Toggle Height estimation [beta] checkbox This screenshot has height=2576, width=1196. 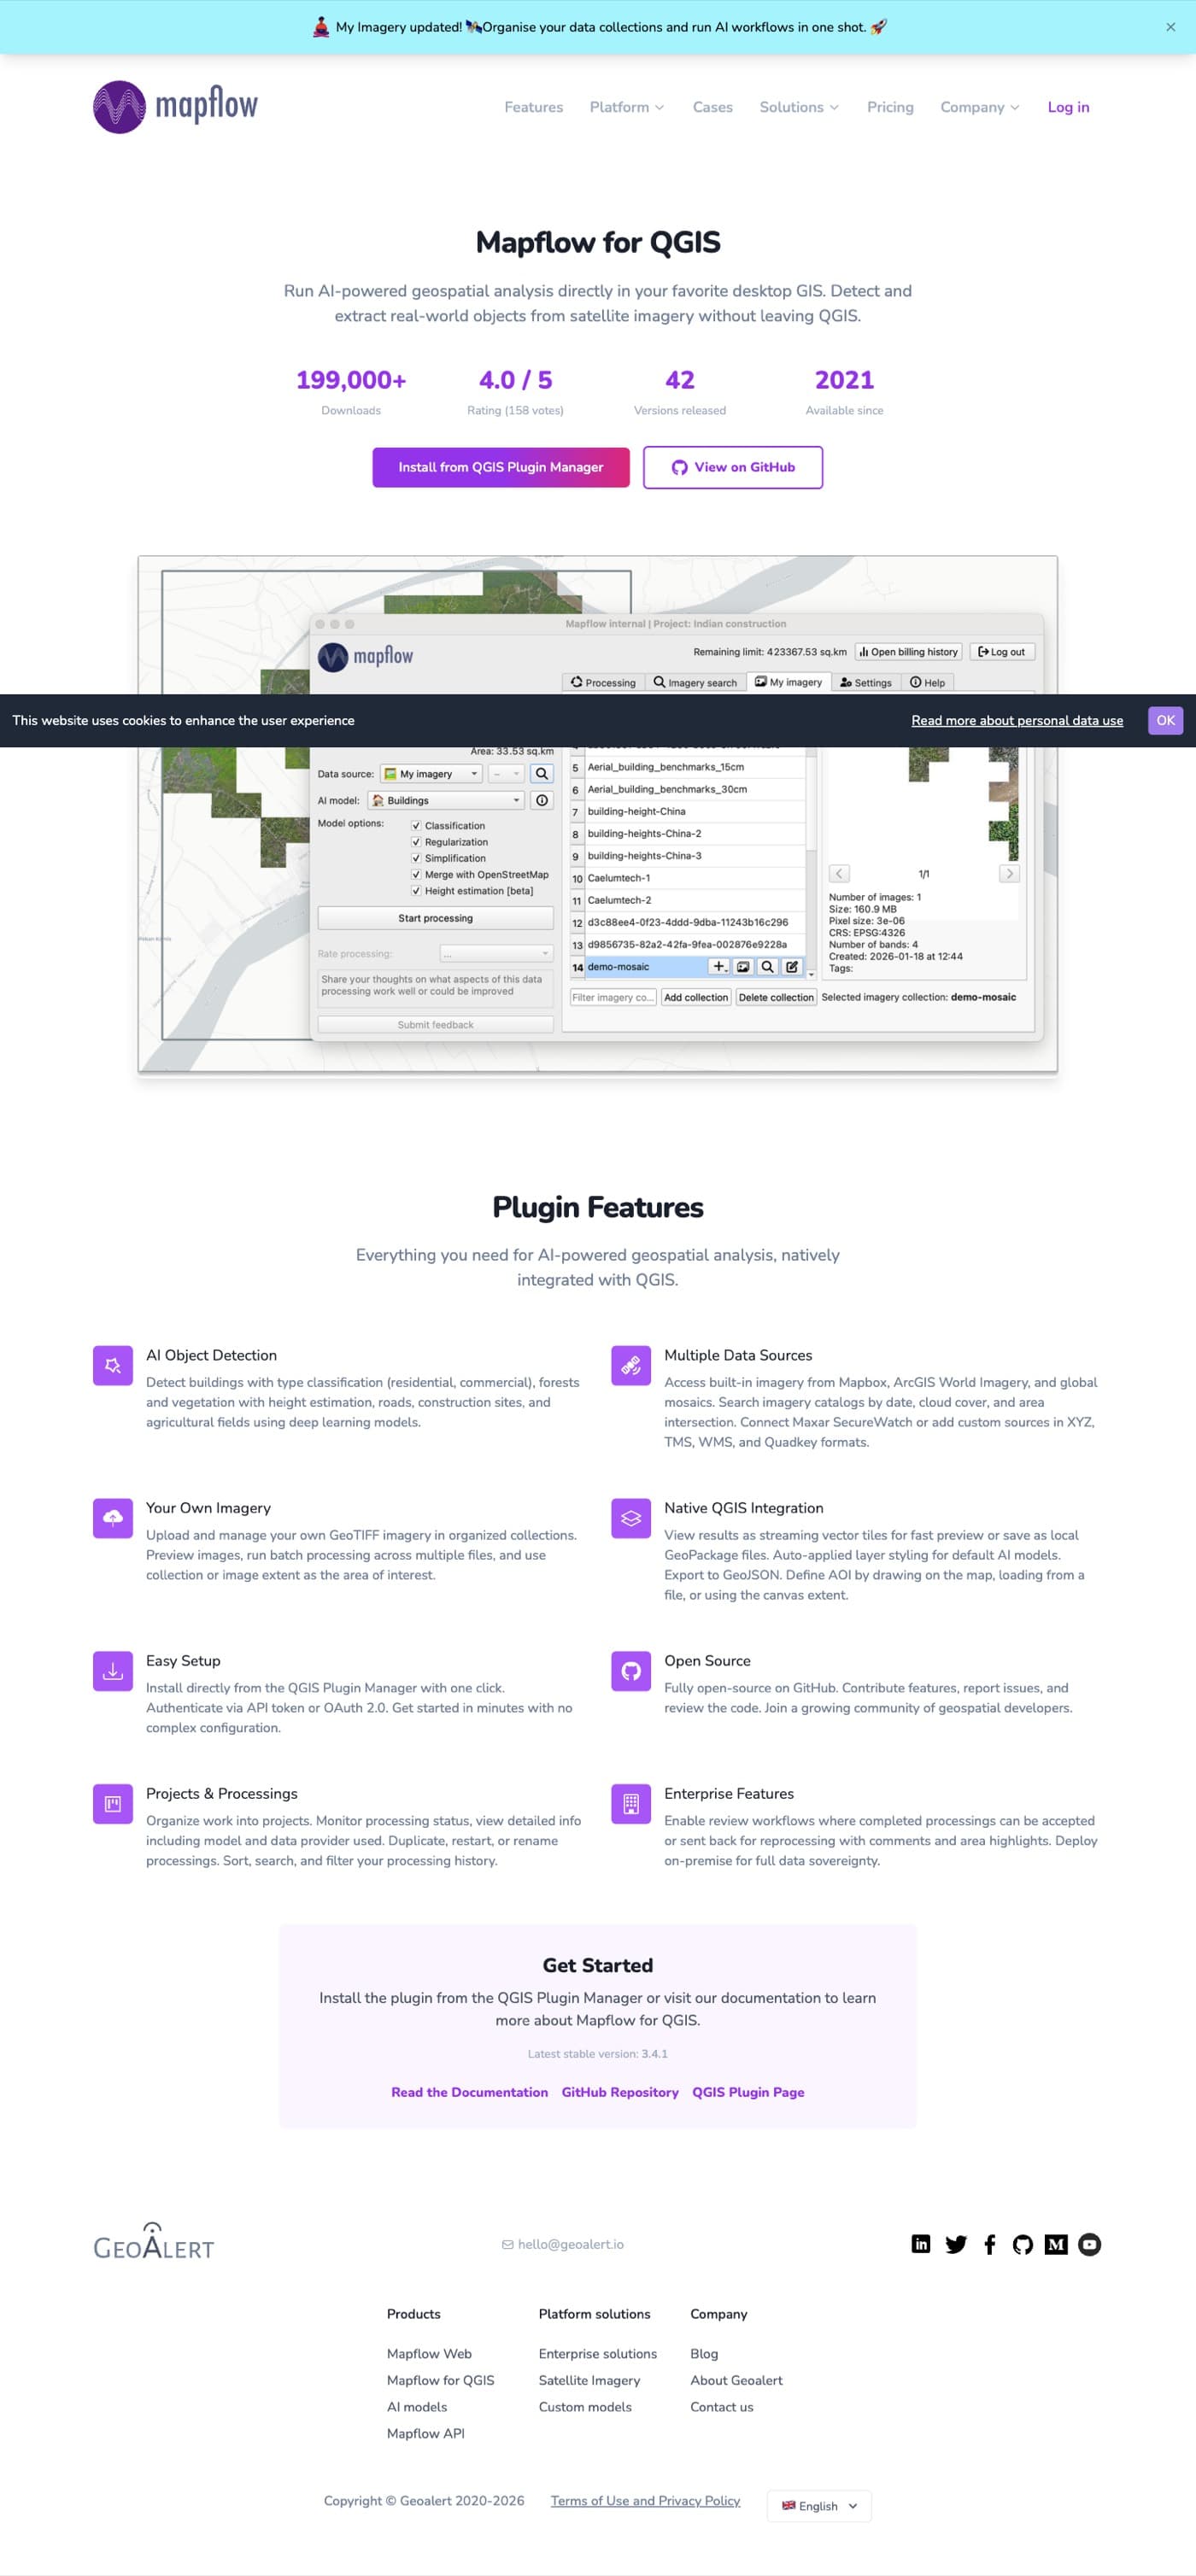416,891
